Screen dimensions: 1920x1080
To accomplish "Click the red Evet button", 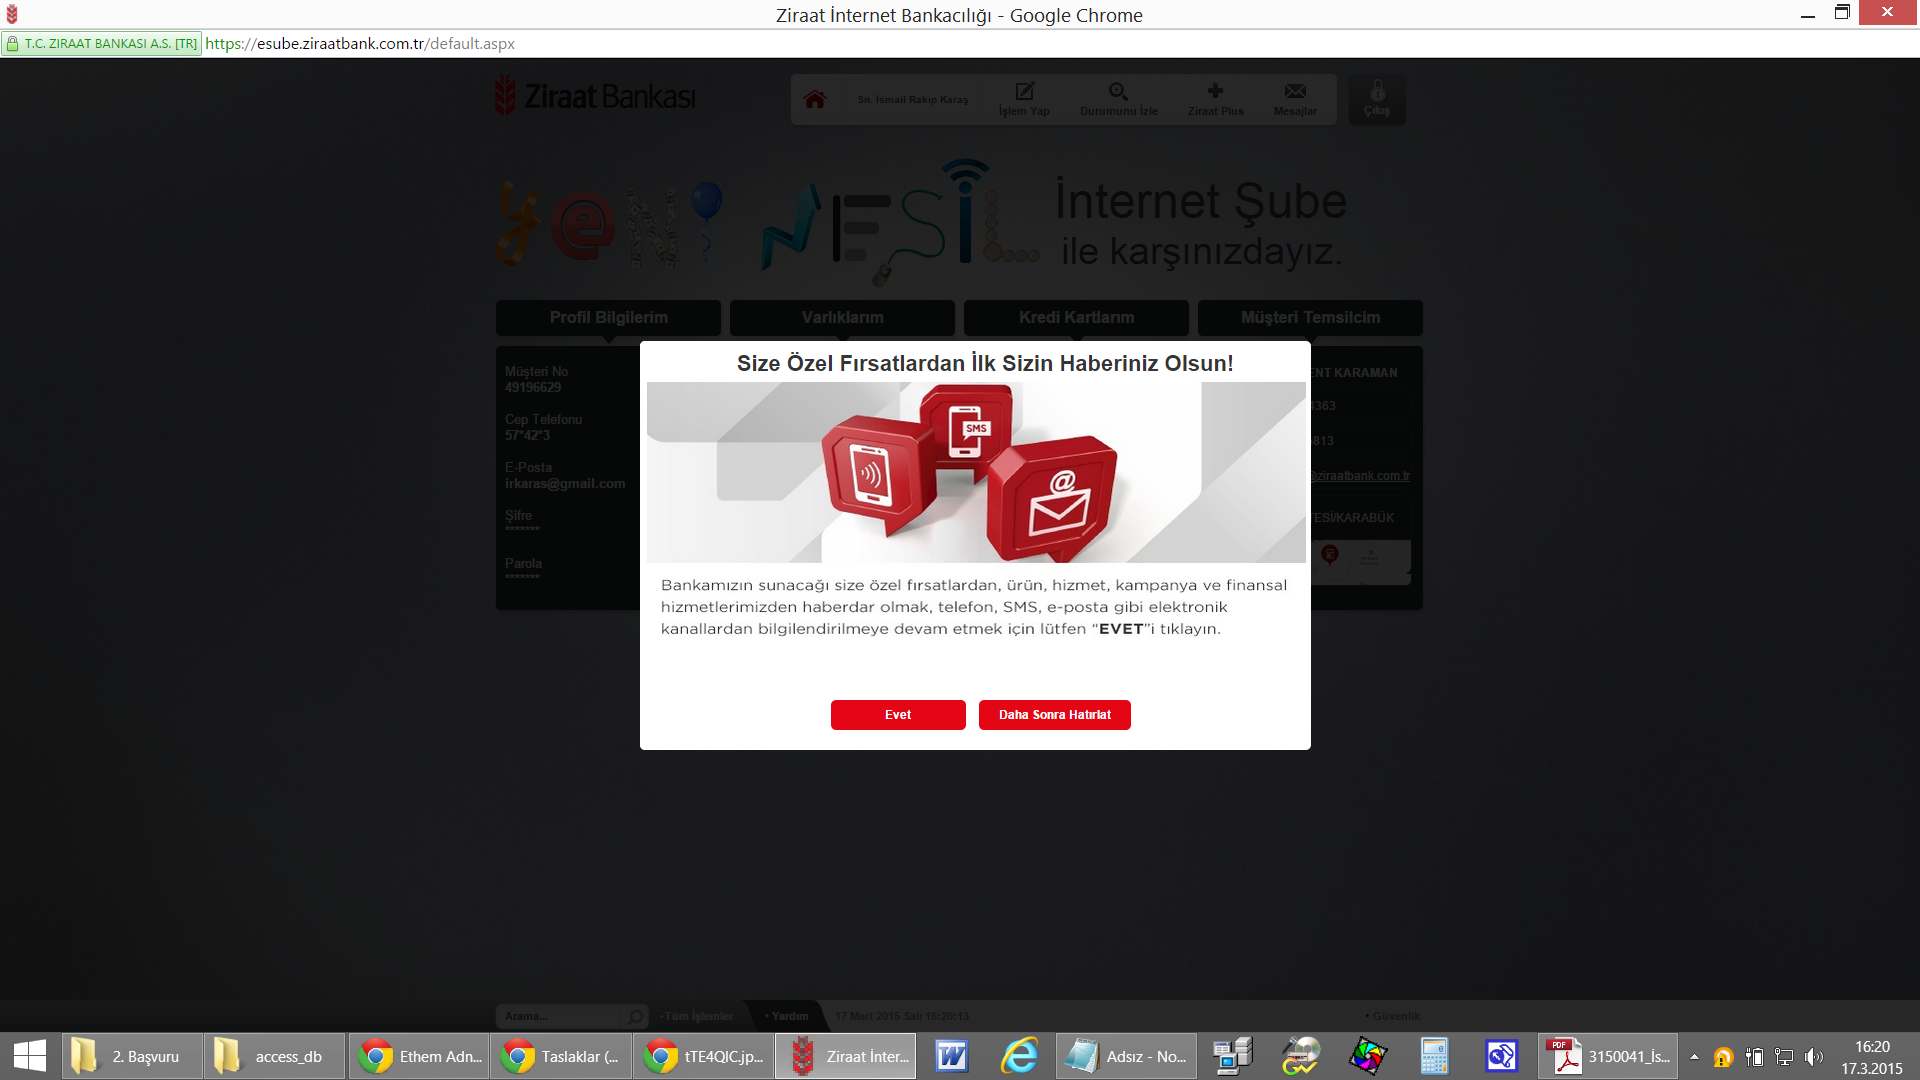I will click(897, 715).
